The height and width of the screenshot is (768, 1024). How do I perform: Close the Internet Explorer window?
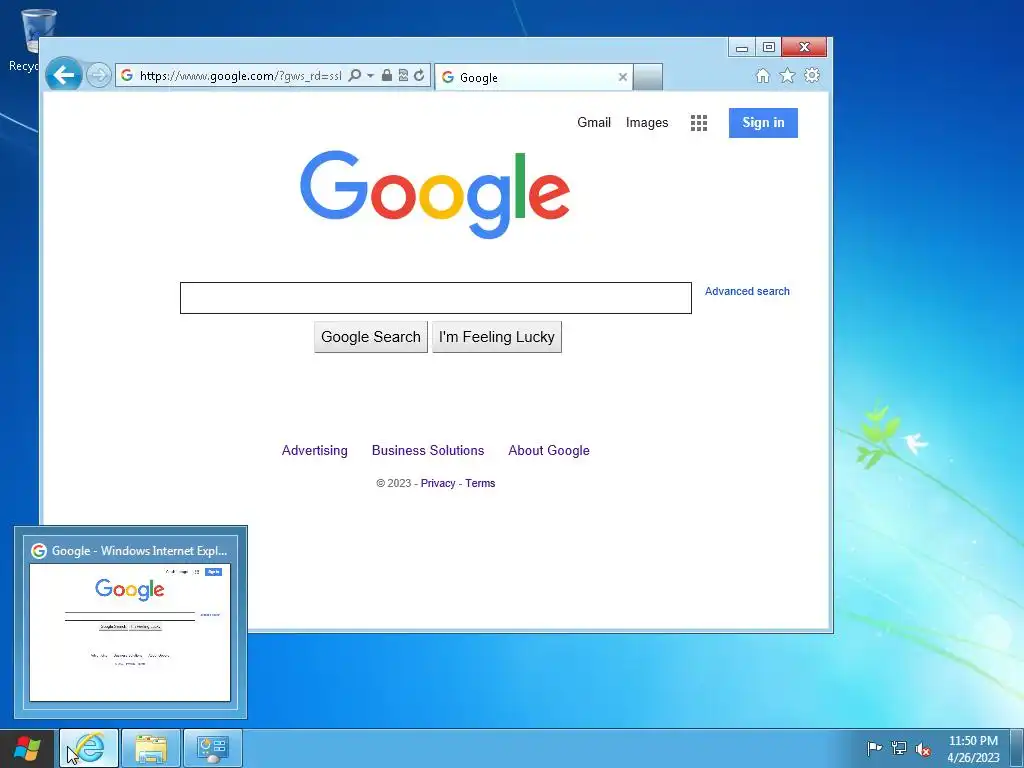pos(805,47)
